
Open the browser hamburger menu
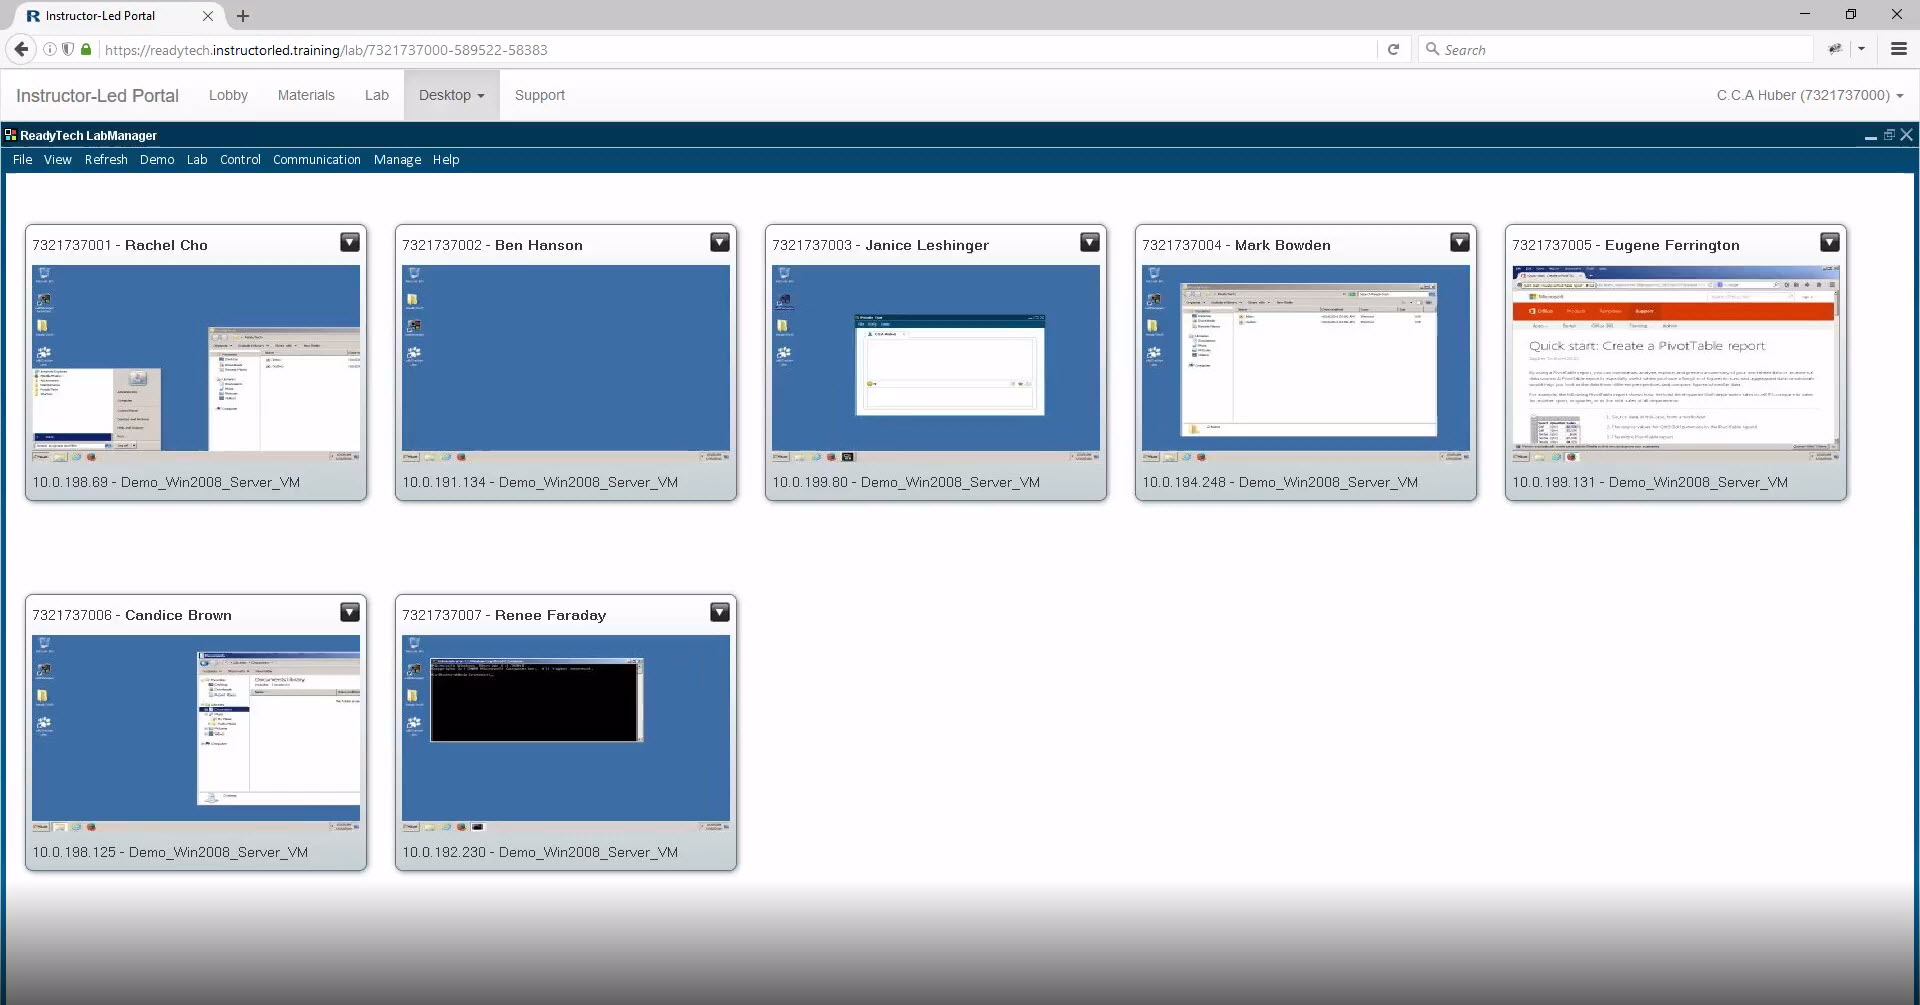tap(1898, 49)
